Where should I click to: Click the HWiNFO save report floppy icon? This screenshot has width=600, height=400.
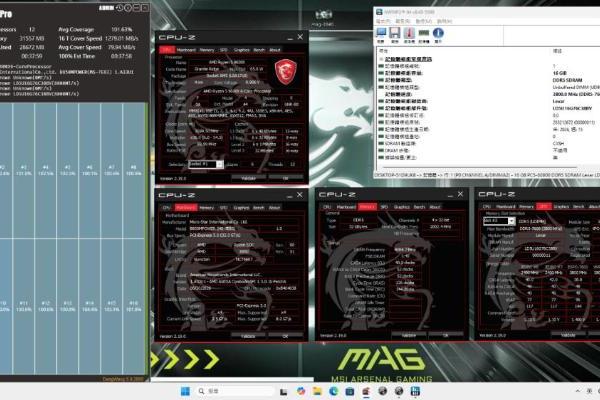coord(395,33)
